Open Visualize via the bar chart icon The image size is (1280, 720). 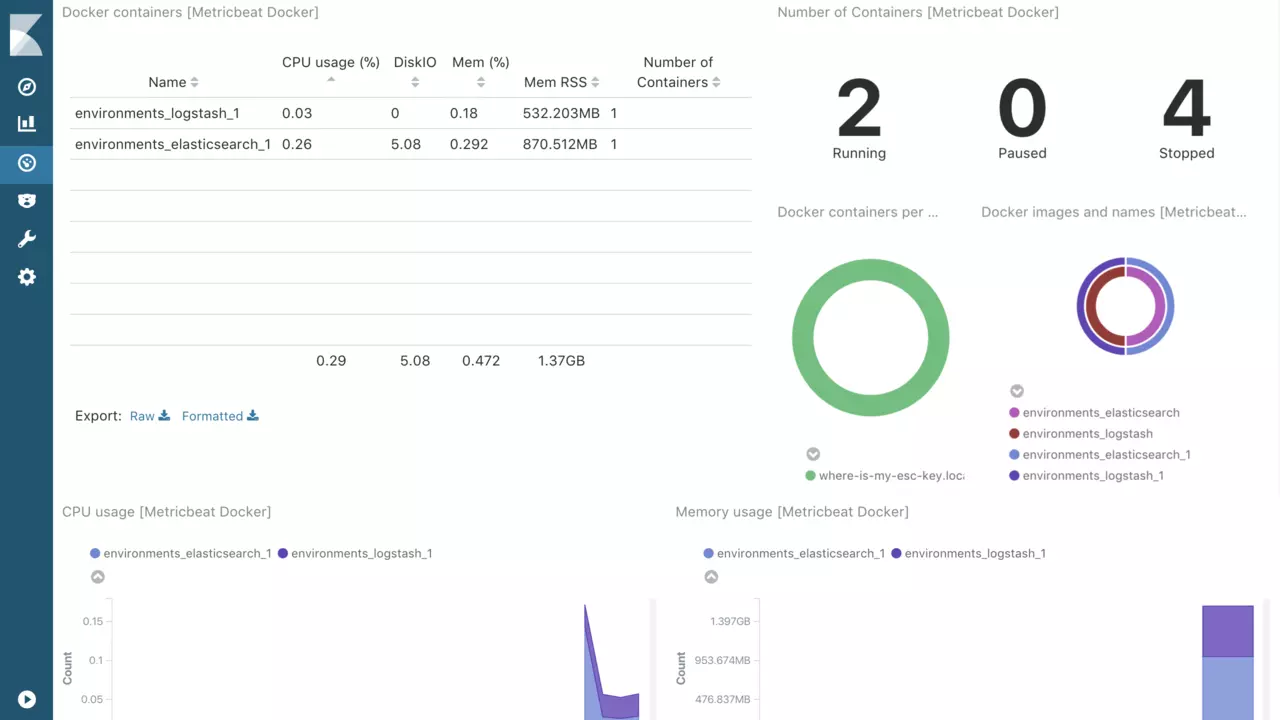tap(27, 124)
